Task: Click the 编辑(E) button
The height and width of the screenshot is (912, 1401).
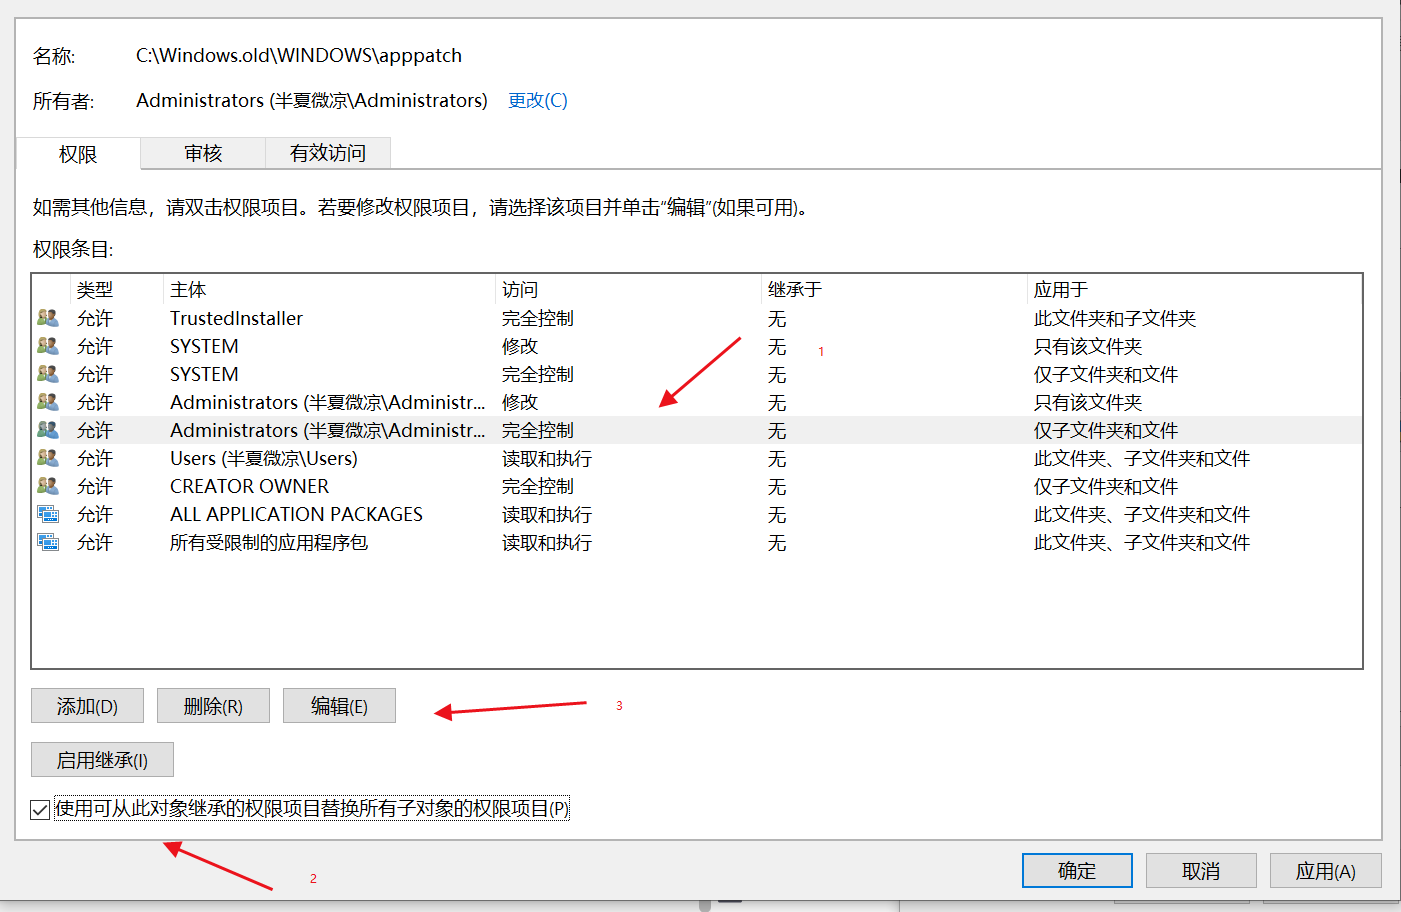Action: tap(339, 705)
